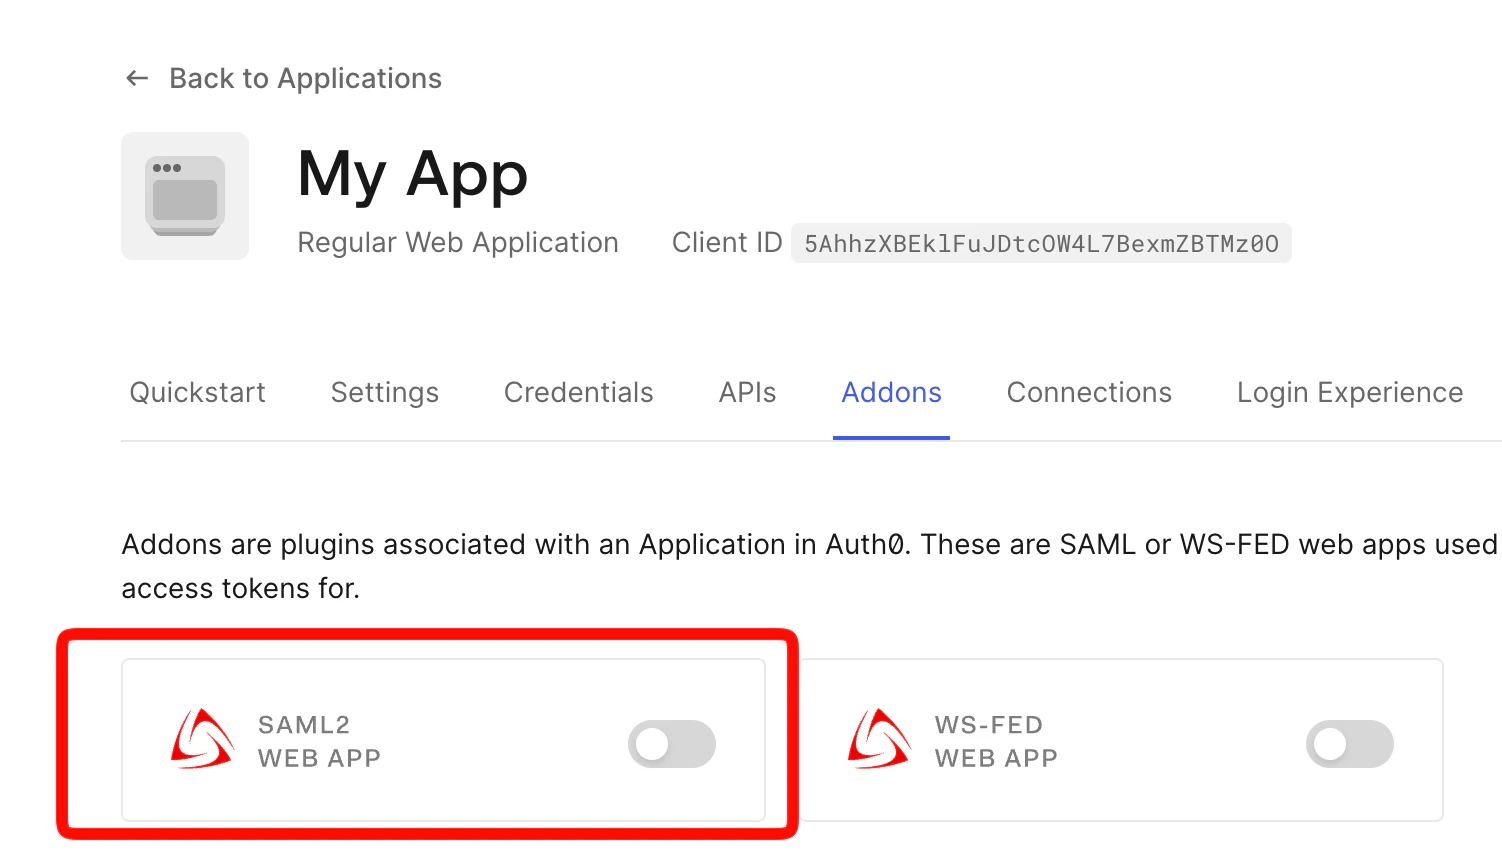Open the Login Experience tab

click(x=1349, y=392)
